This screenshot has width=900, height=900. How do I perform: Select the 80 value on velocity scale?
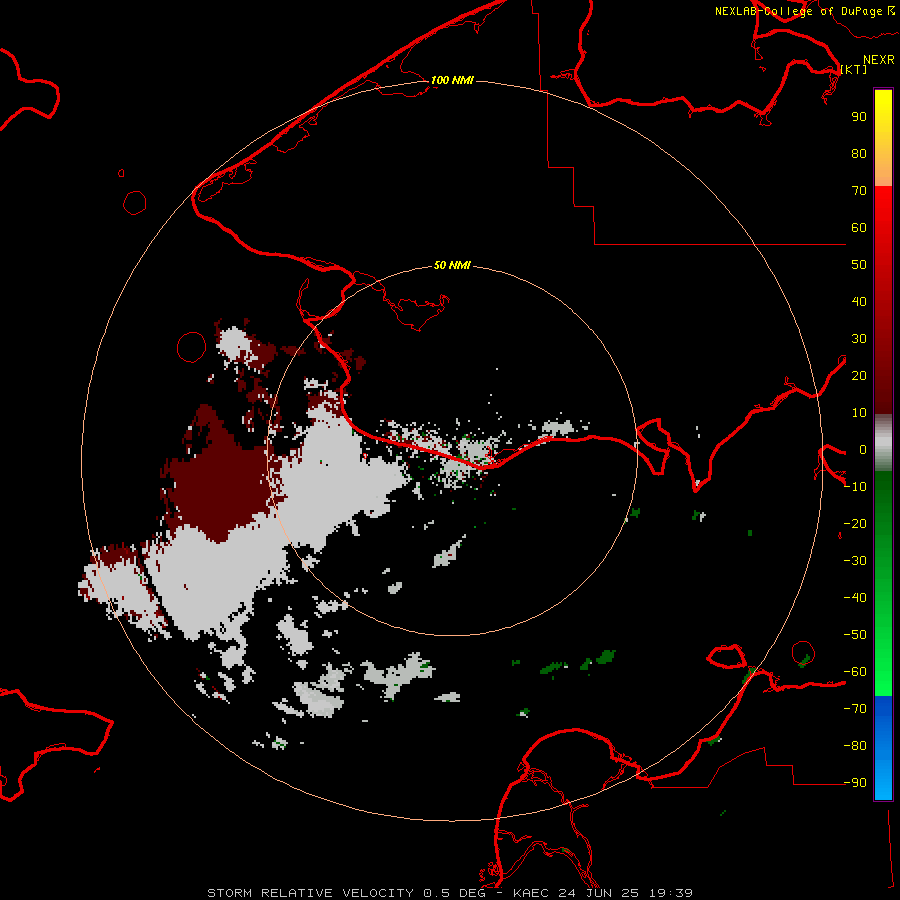click(859, 153)
